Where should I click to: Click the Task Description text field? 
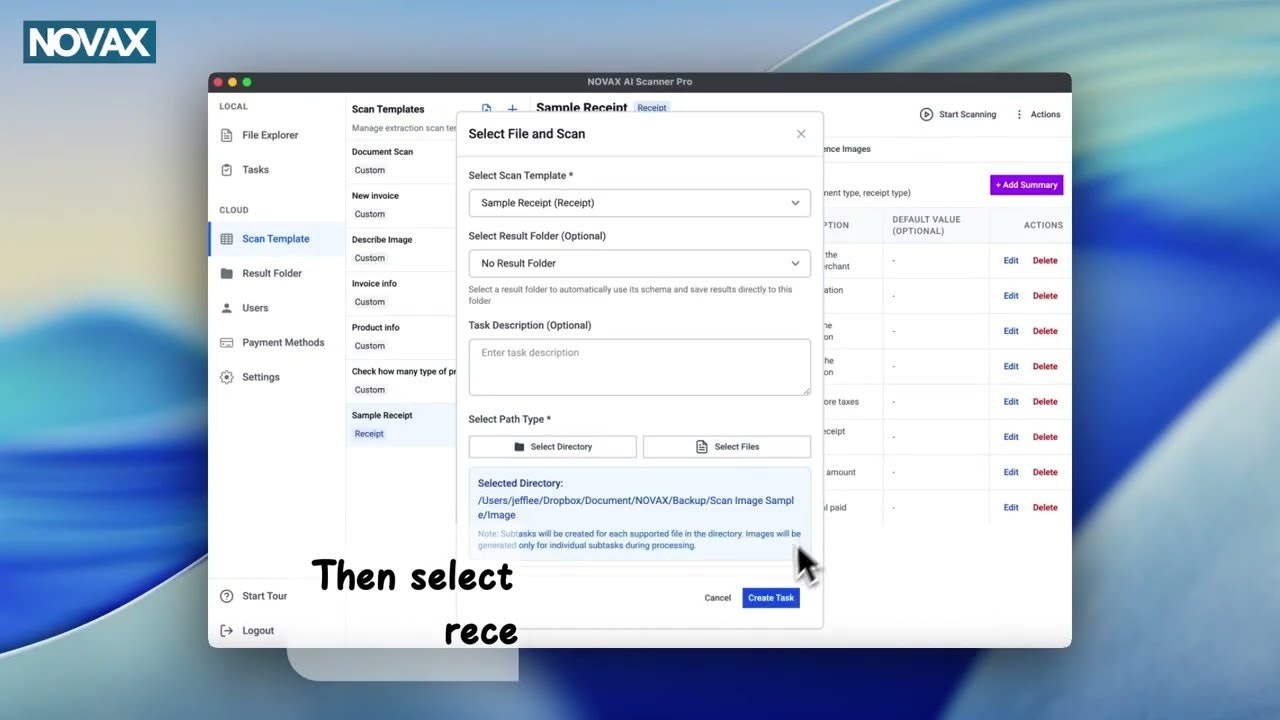click(640, 367)
